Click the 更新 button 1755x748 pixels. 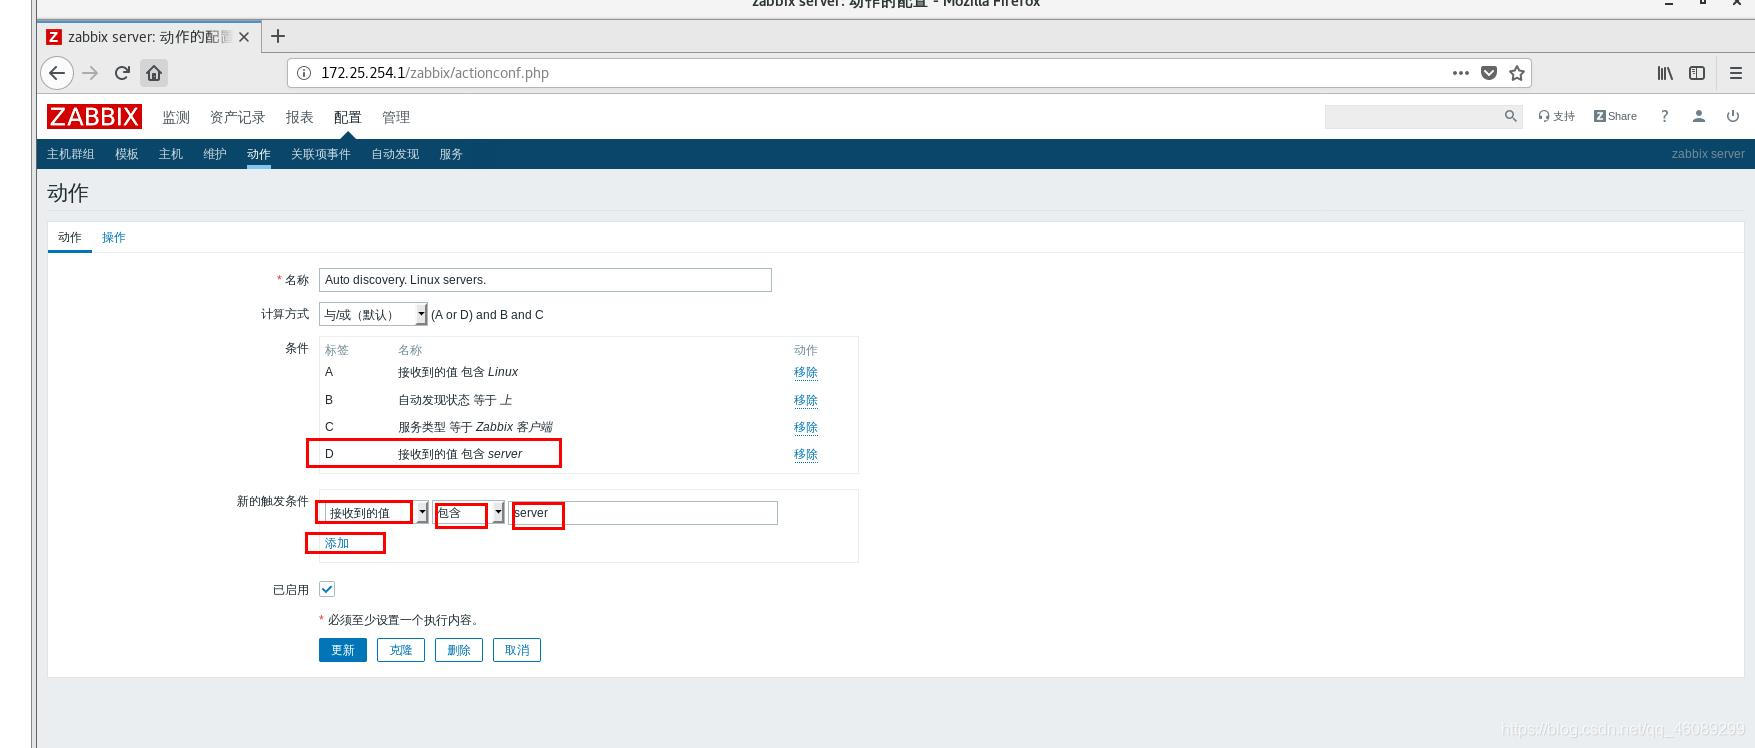click(343, 650)
